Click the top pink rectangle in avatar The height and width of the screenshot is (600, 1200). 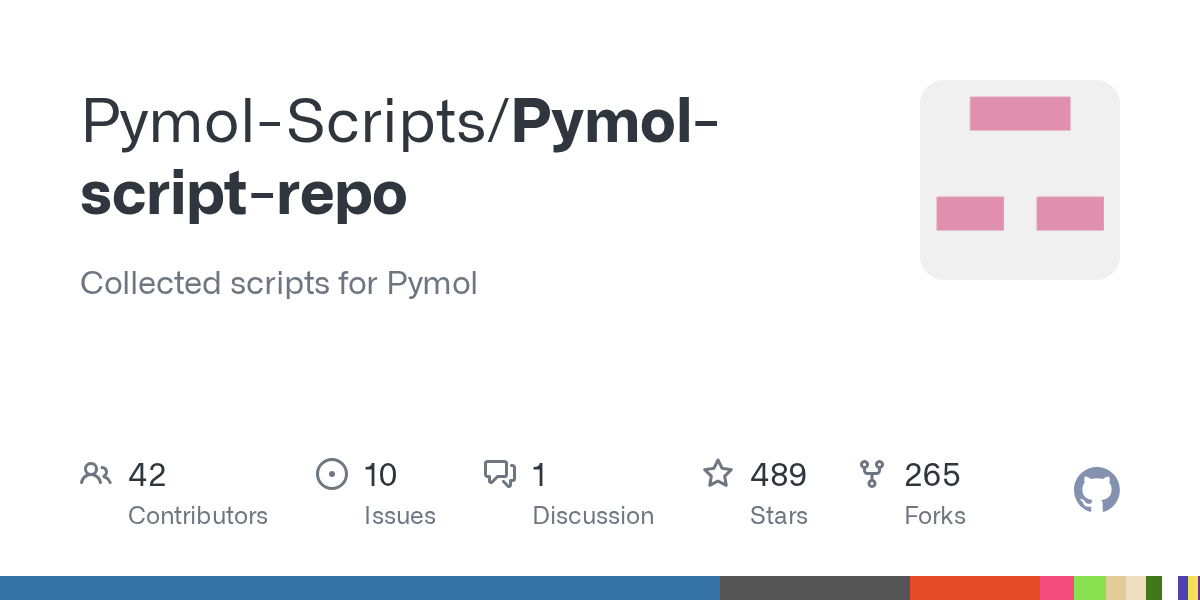pyautogui.click(x=1020, y=113)
